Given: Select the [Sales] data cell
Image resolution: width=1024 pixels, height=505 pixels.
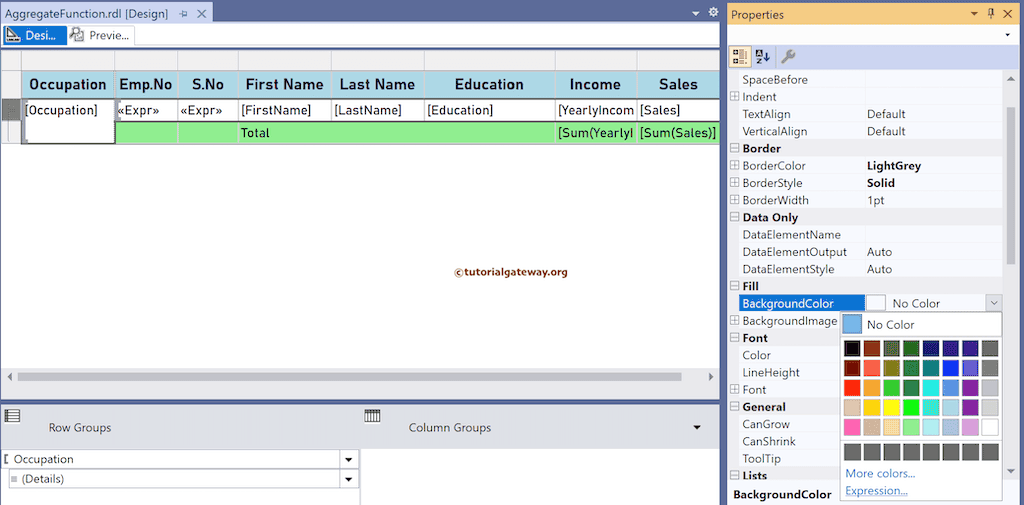Looking at the screenshot, I should [678, 110].
